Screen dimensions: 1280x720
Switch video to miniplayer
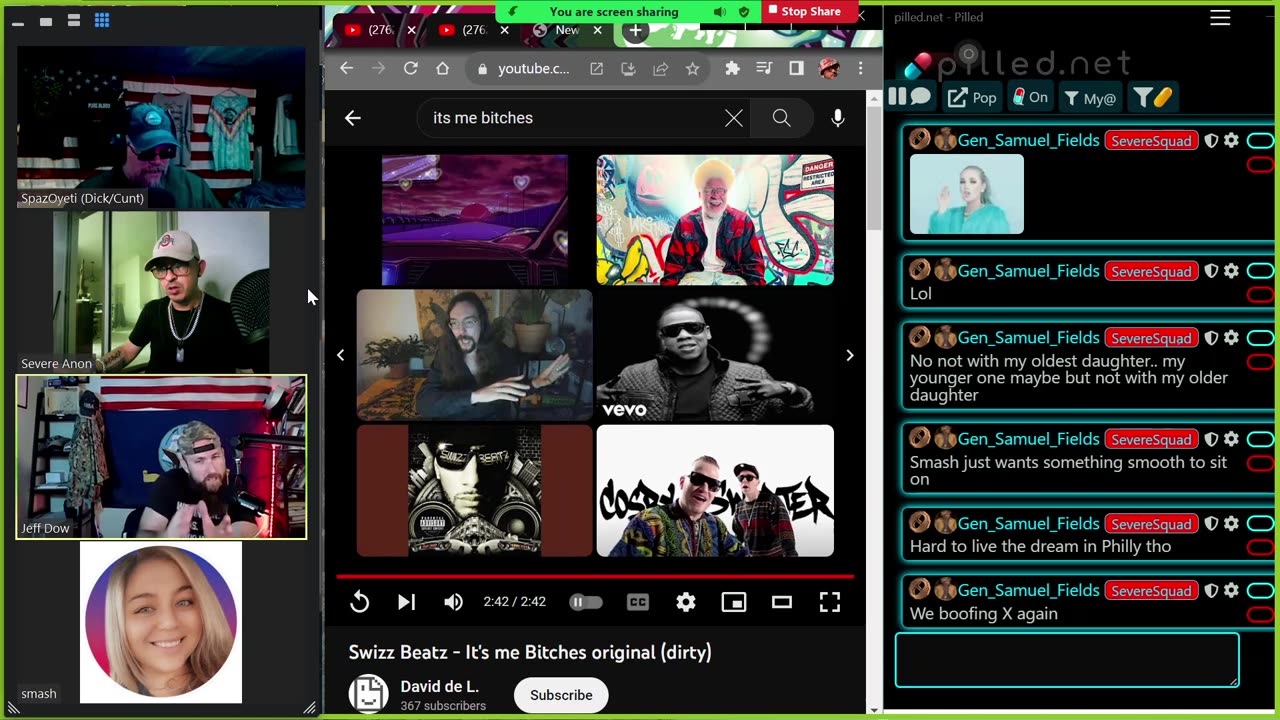(x=734, y=602)
